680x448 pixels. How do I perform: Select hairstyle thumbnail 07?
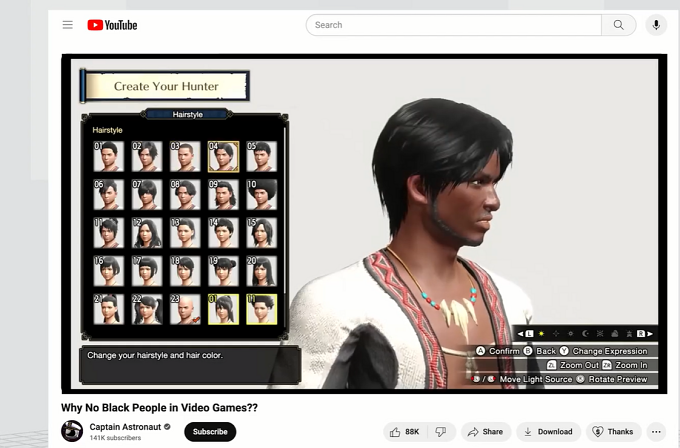(147, 194)
